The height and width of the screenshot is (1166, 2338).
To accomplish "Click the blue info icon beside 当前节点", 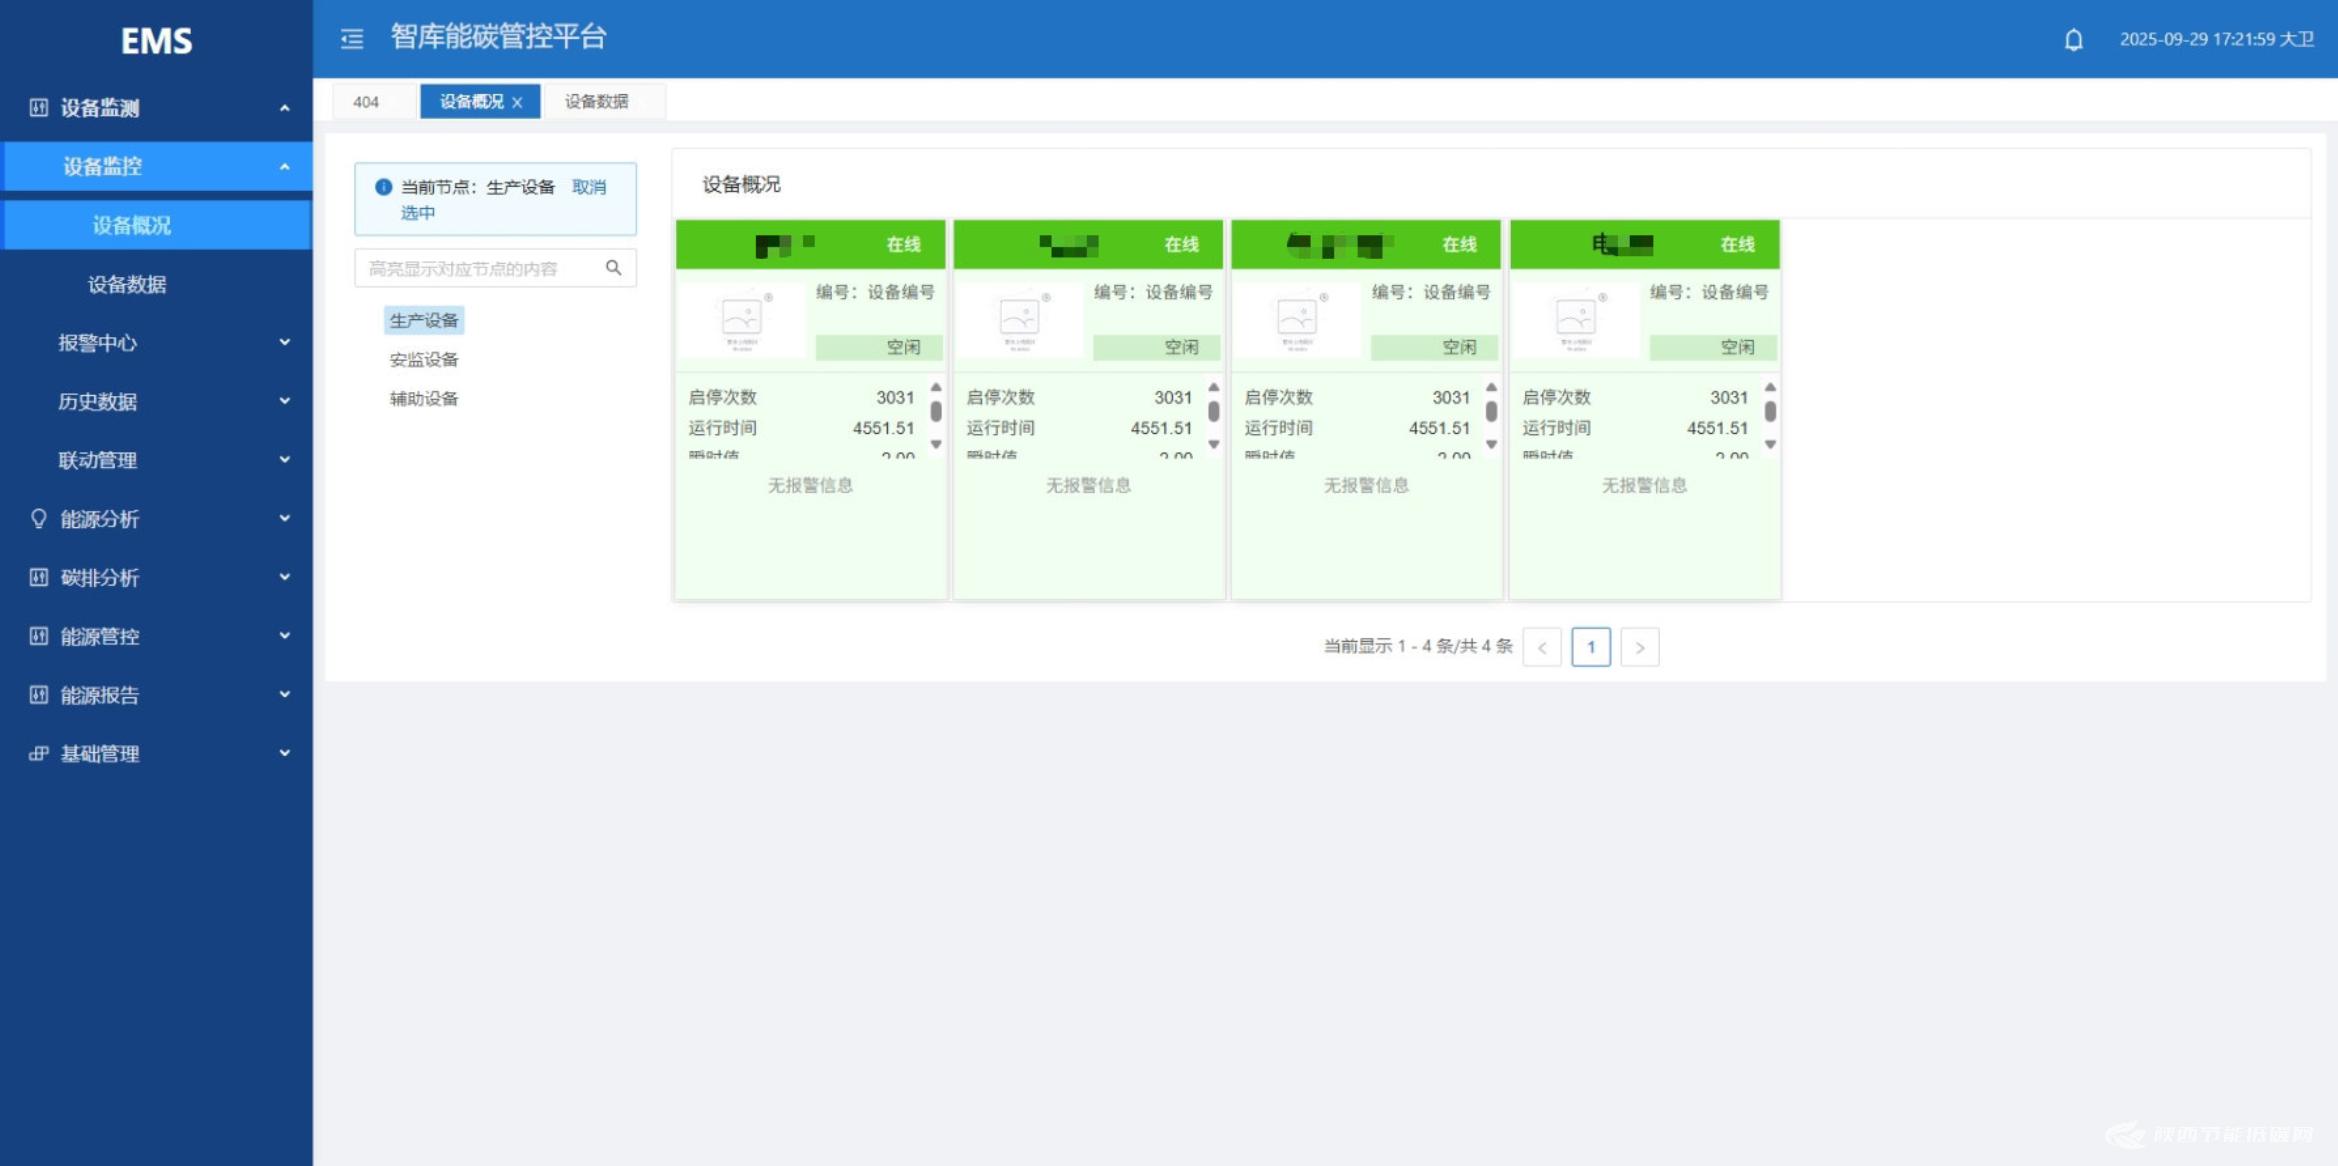I will point(383,187).
